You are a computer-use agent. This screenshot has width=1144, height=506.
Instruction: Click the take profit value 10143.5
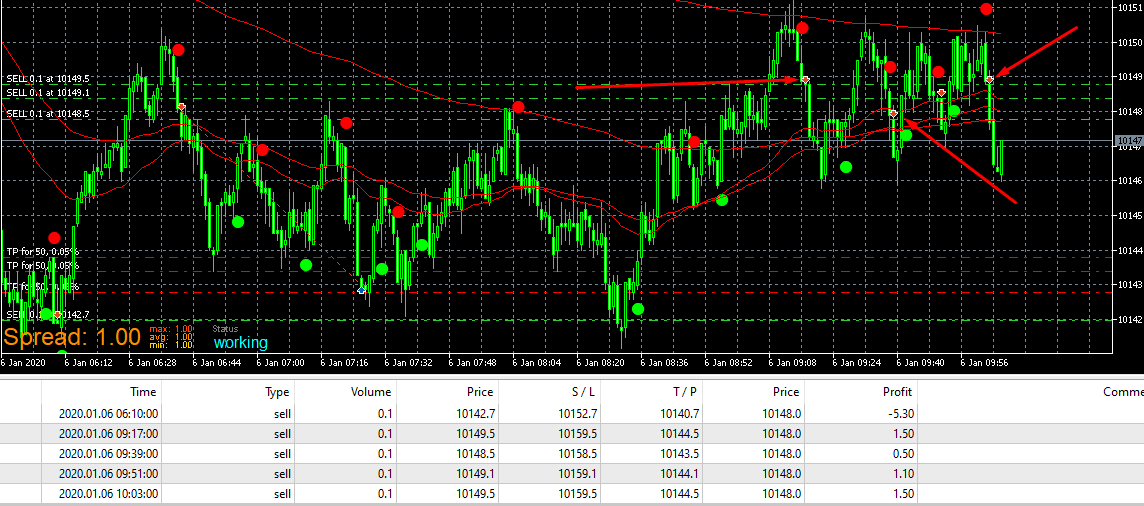tap(679, 454)
